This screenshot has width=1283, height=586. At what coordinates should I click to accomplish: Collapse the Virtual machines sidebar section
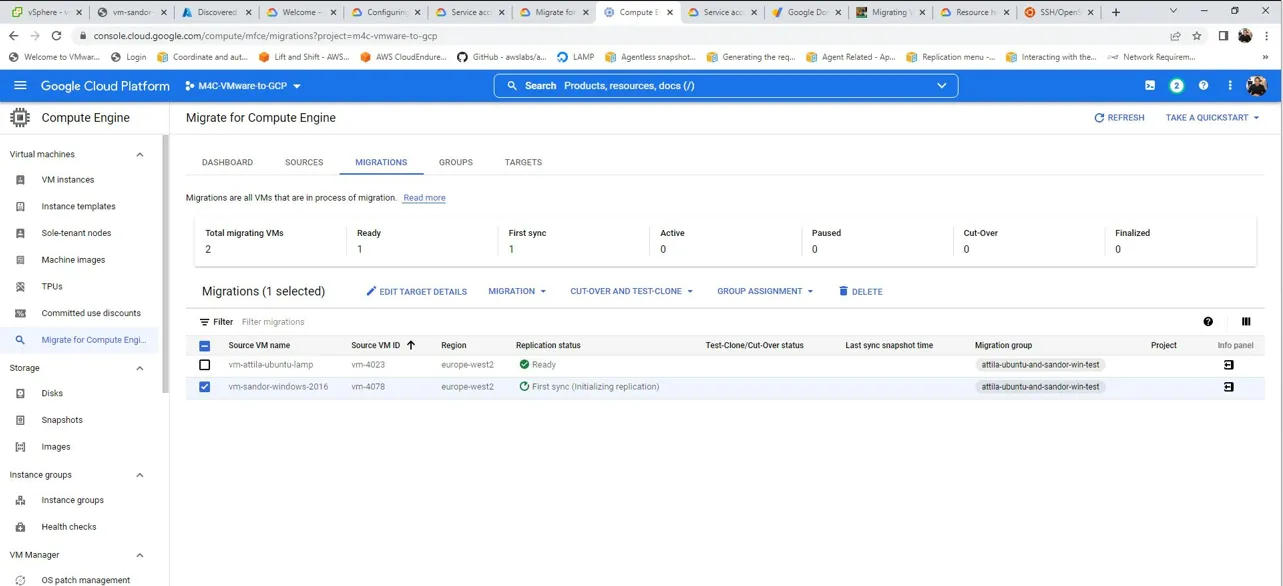(x=140, y=155)
